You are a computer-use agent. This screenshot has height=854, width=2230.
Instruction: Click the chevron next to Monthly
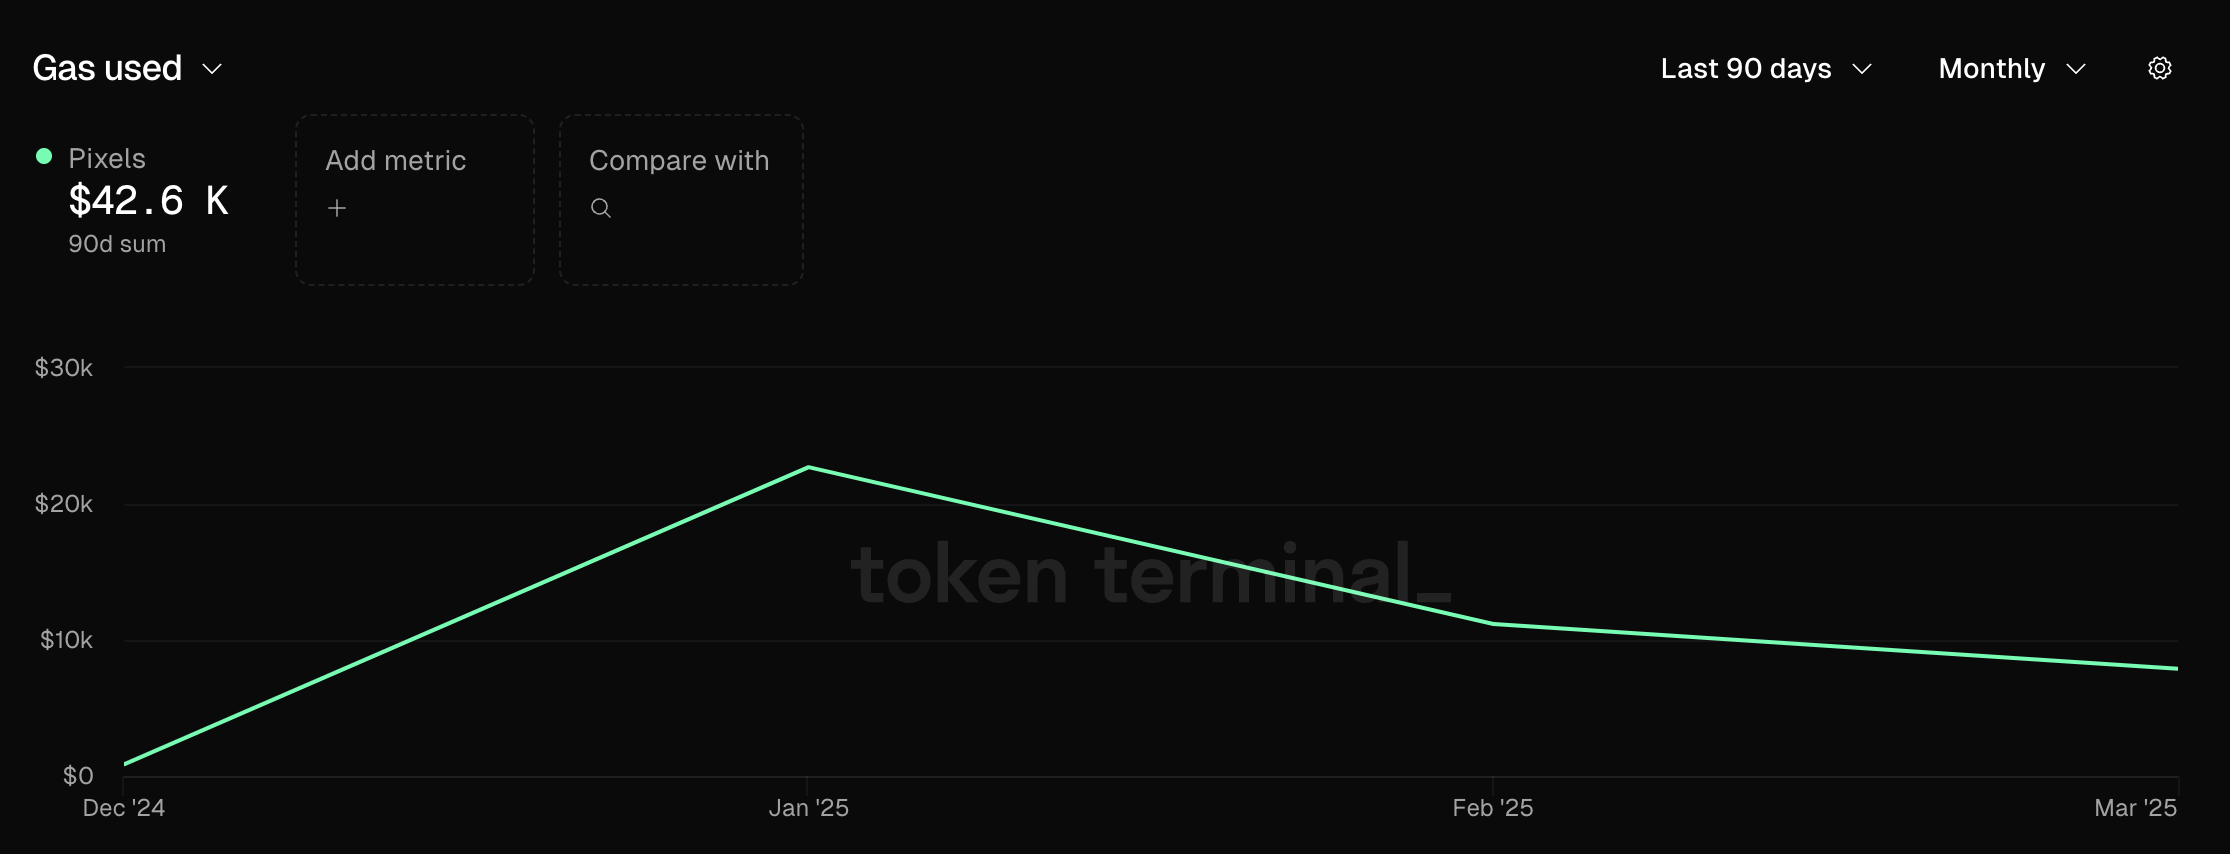tap(2076, 69)
